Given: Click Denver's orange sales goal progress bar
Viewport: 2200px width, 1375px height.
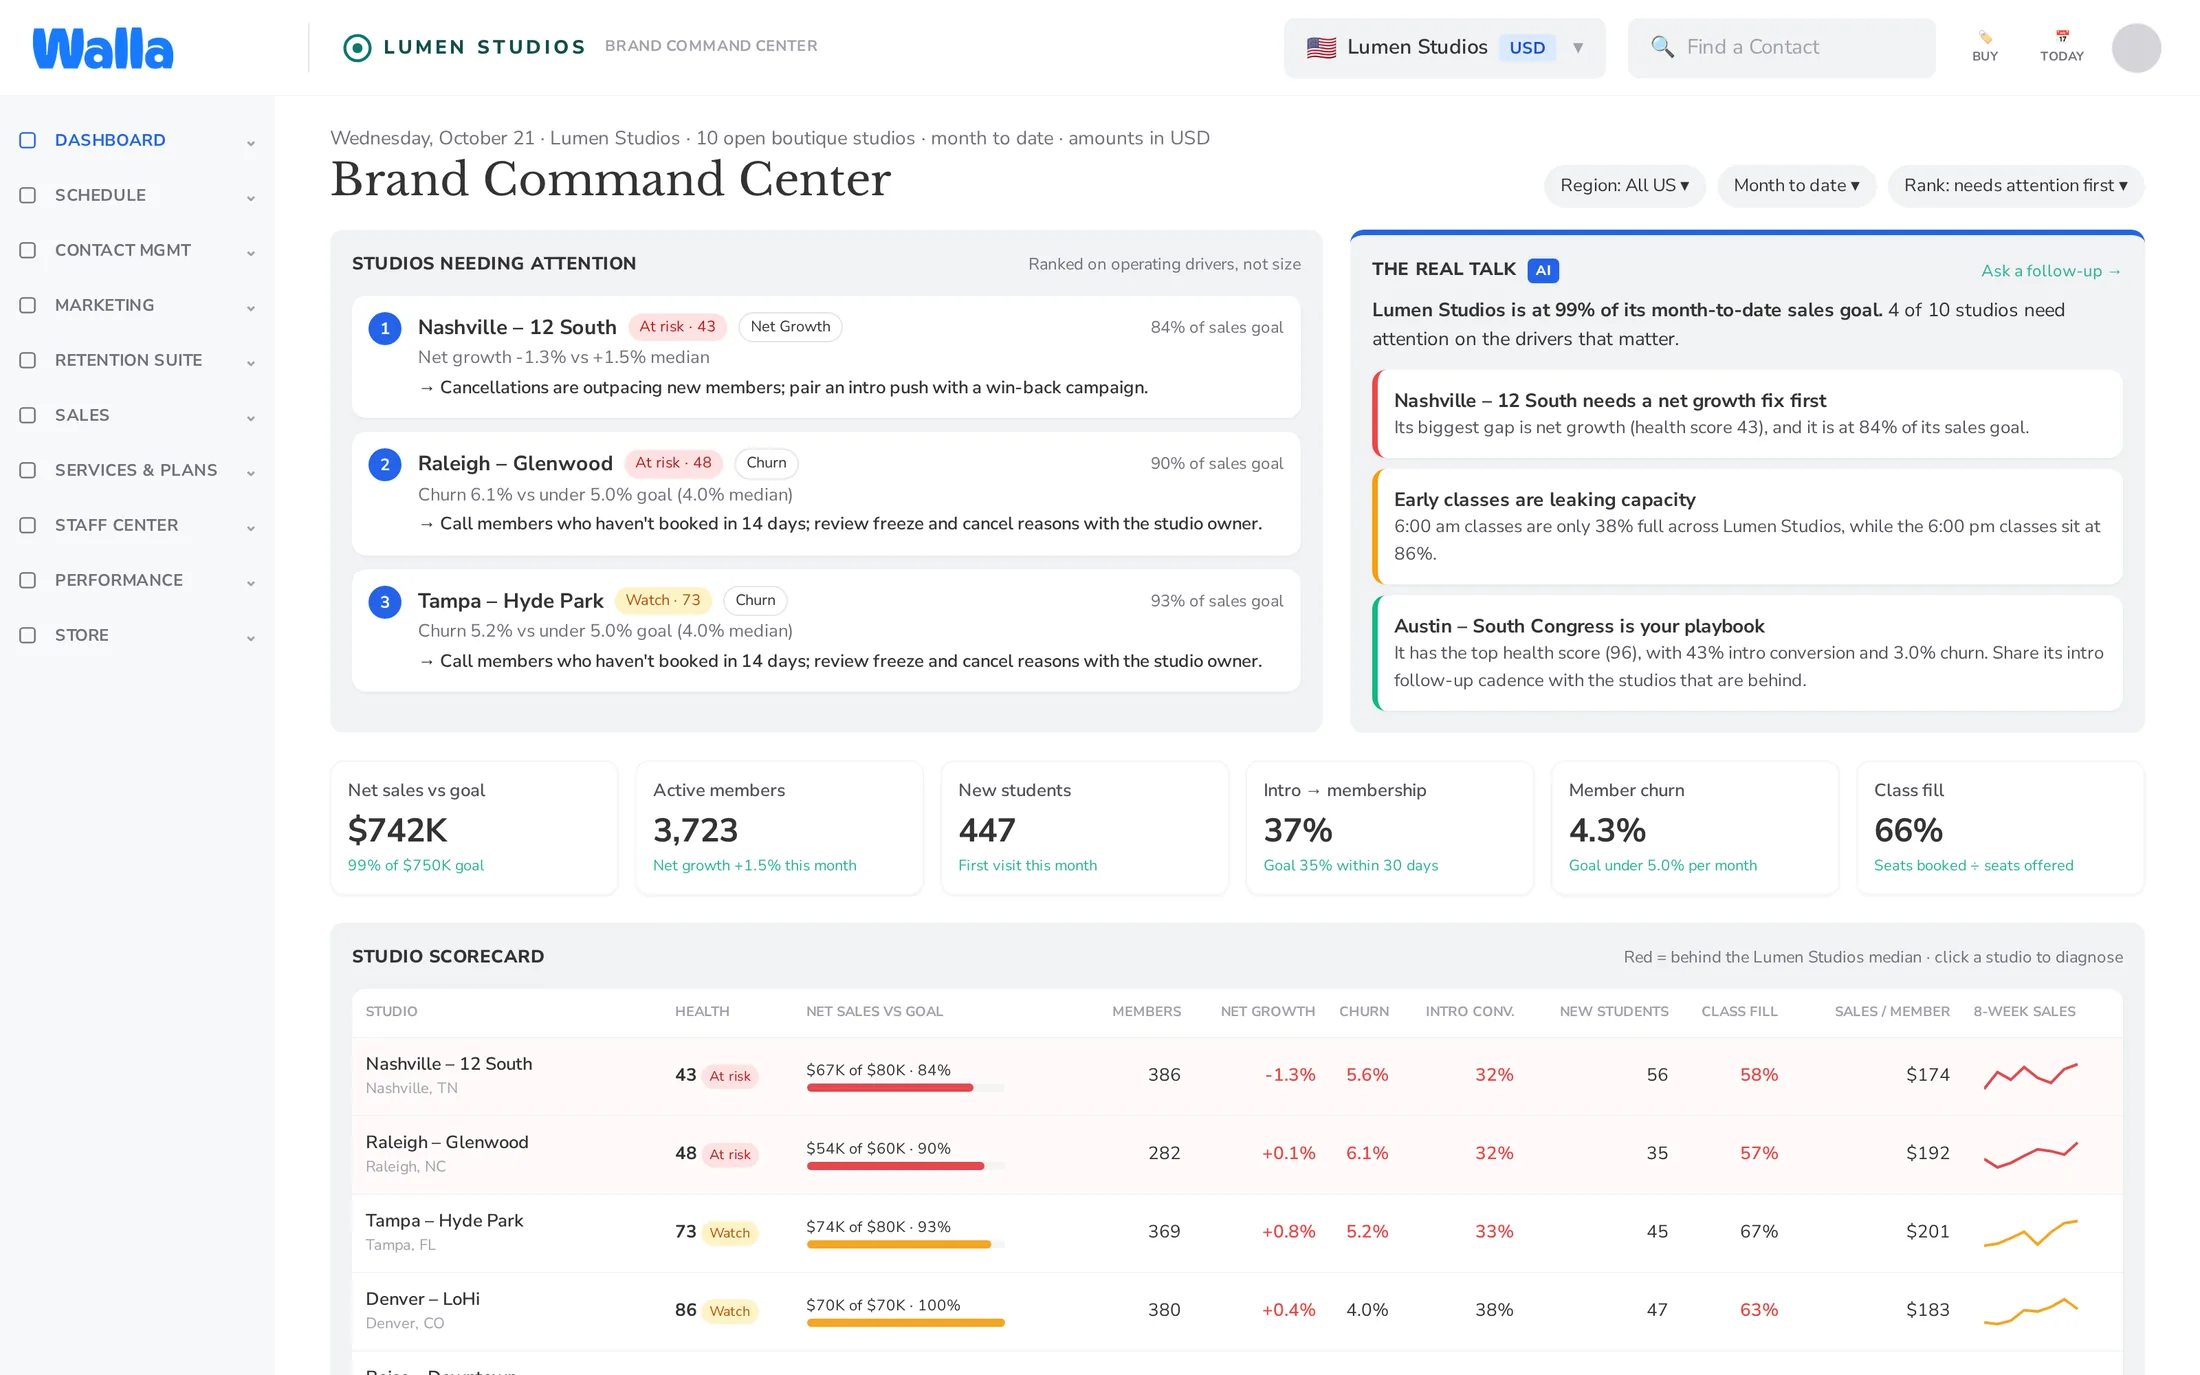Looking at the screenshot, I should click(905, 1322).
